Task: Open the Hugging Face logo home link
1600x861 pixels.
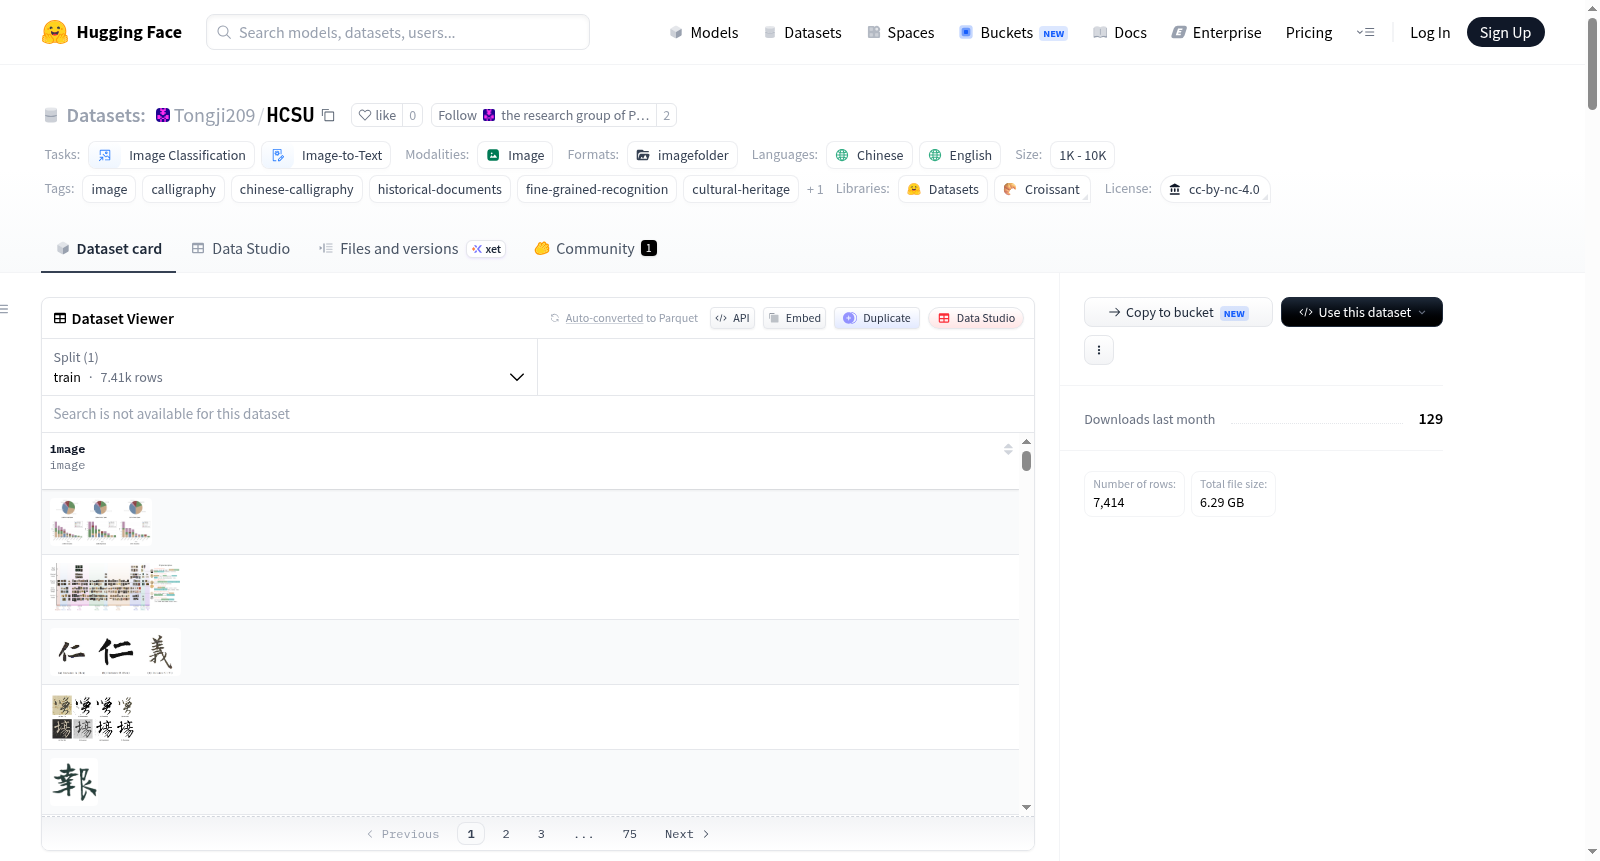Action: coord(112,32)
